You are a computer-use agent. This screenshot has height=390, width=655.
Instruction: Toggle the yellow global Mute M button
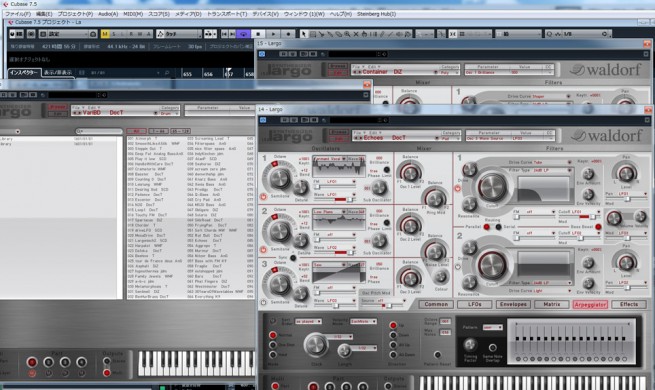click(x=105, y=34)
